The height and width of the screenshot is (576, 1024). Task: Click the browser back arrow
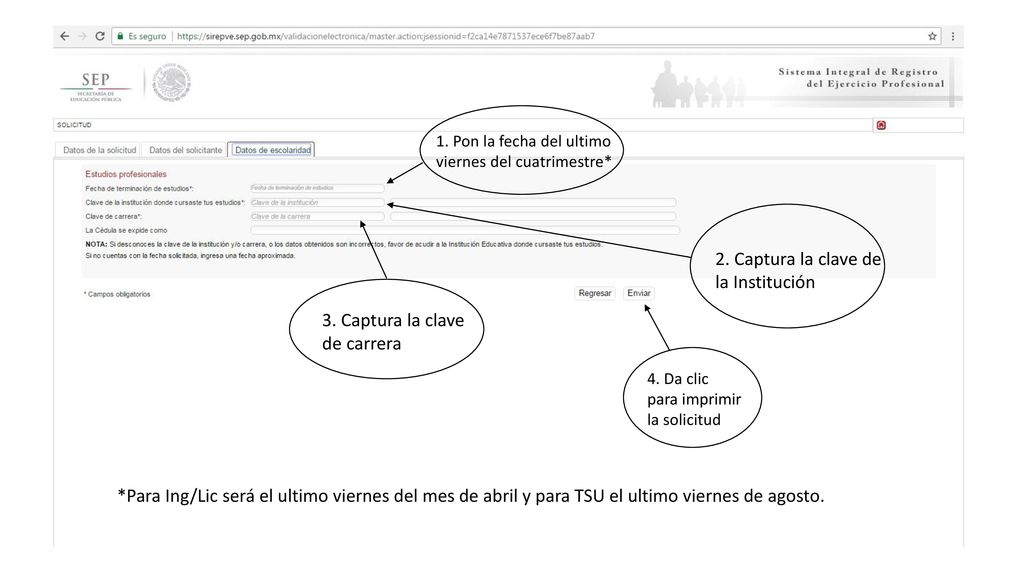(64, 36)
